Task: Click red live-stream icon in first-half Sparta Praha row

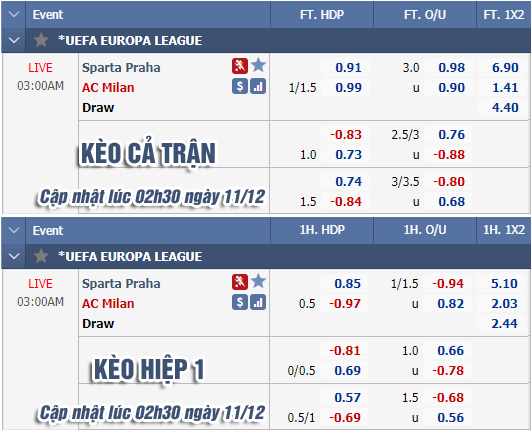Action: point(240,282)
